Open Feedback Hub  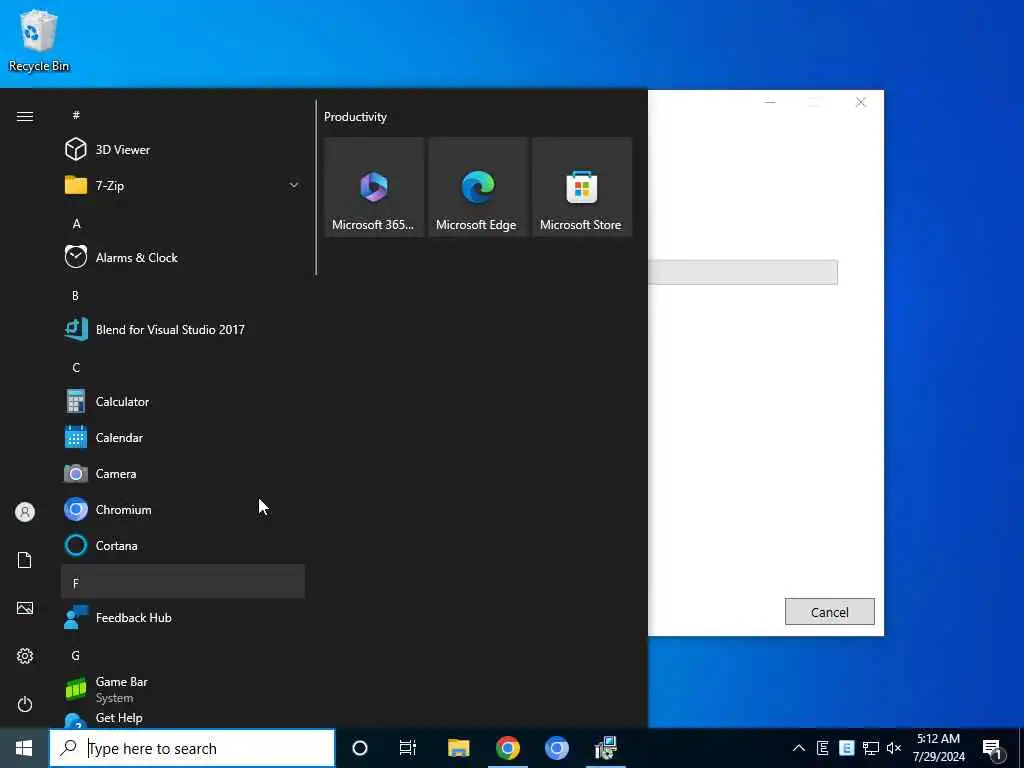(183, 617)
